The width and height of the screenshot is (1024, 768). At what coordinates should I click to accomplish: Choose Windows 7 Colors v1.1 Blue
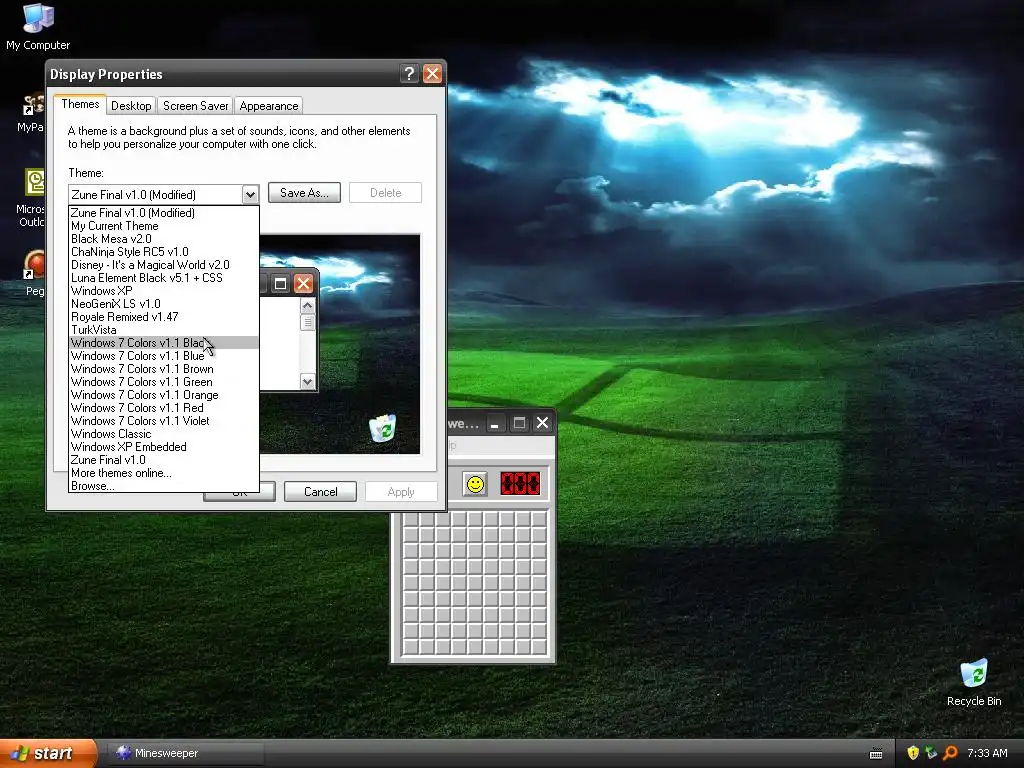[164, 356]
